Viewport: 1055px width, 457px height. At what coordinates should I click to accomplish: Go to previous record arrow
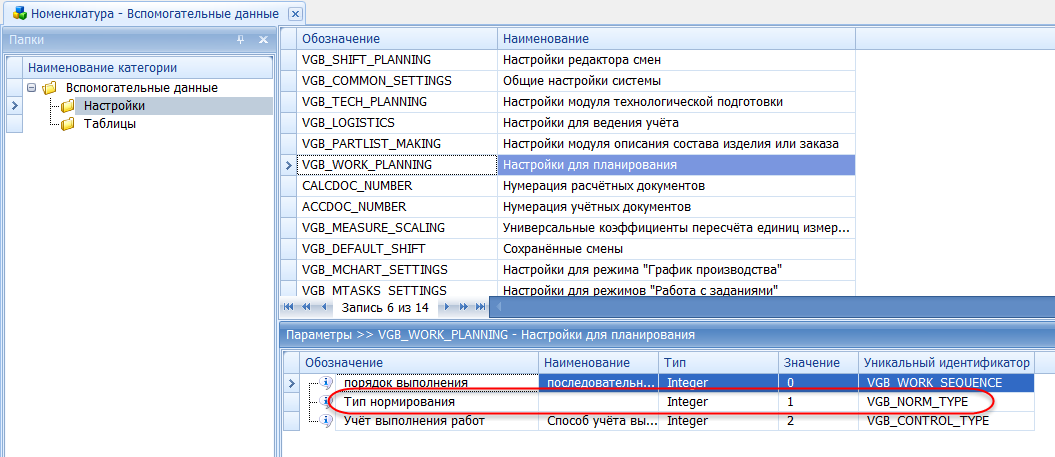pyautogui.click(x=324, y=307)
